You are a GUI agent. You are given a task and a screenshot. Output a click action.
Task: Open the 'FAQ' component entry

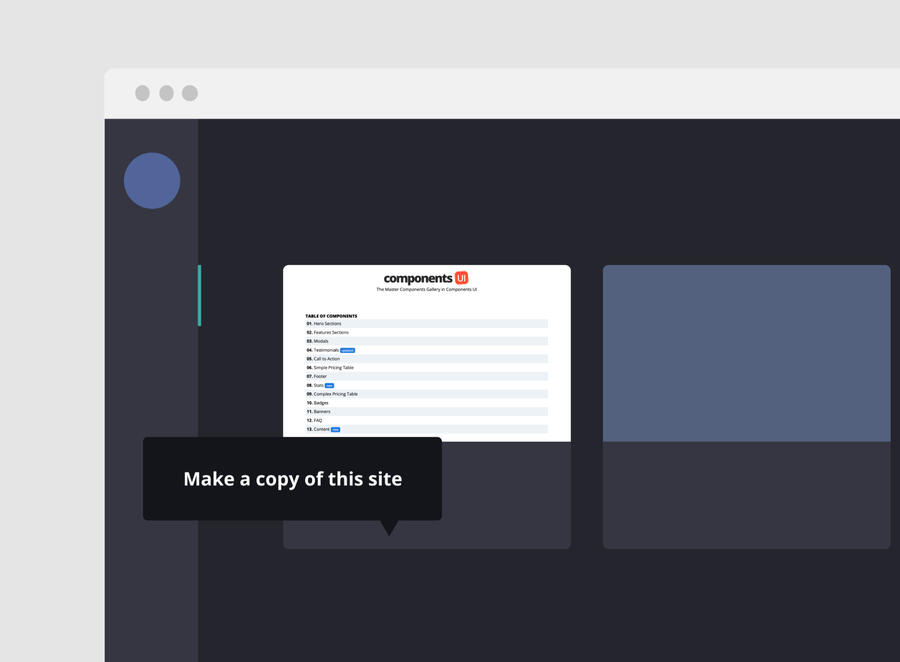[318, 421]
